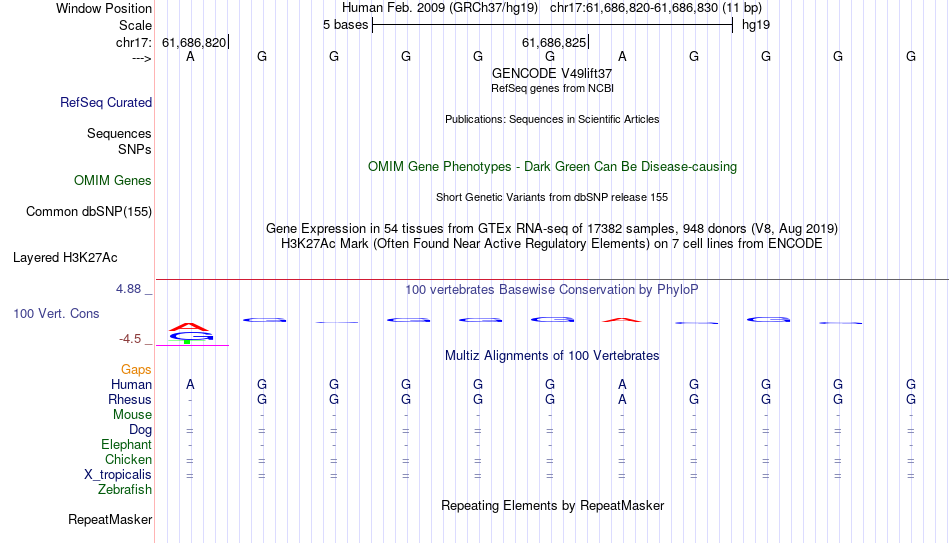
Task: Select the Scale track label
Action: point(135,25)
